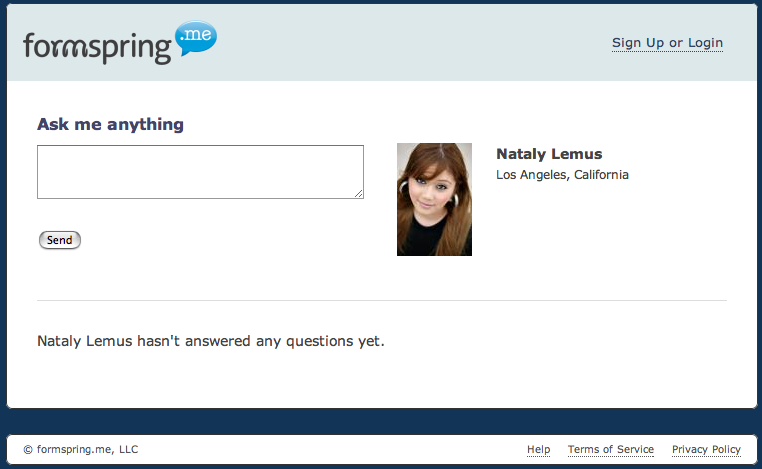The height and width of the screenshot is (469, 762).
Task: Click the Nataly Lemus profile name
Action: [x=549, y=154]
